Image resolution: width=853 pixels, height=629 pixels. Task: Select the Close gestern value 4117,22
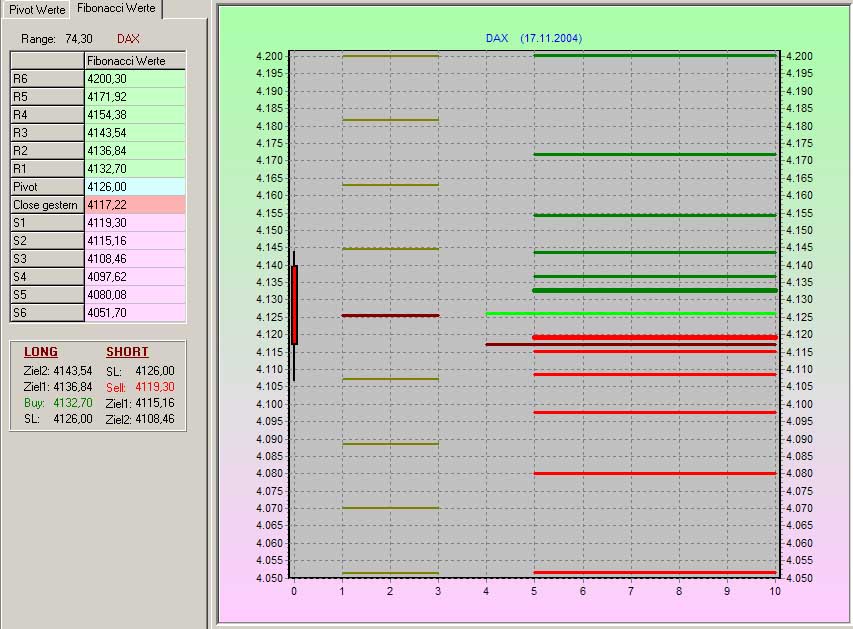(x=135, y=205)
